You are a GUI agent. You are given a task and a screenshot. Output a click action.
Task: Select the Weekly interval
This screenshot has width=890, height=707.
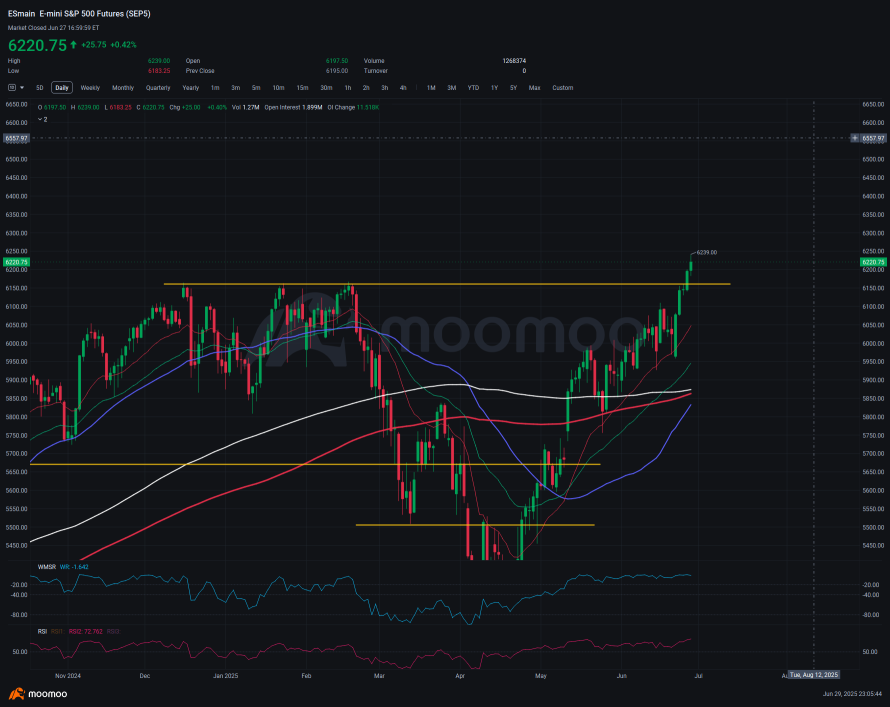click(x=90, y=87)
